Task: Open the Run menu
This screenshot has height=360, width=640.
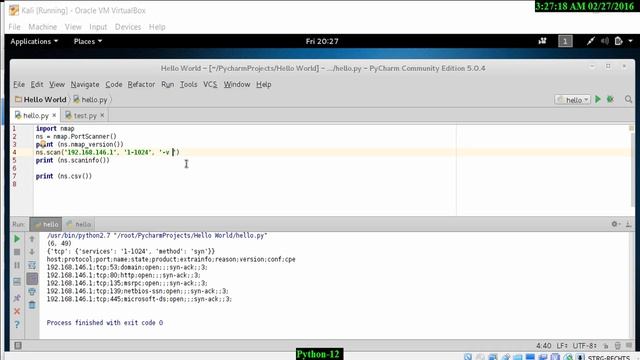Action: coord(167,84)
